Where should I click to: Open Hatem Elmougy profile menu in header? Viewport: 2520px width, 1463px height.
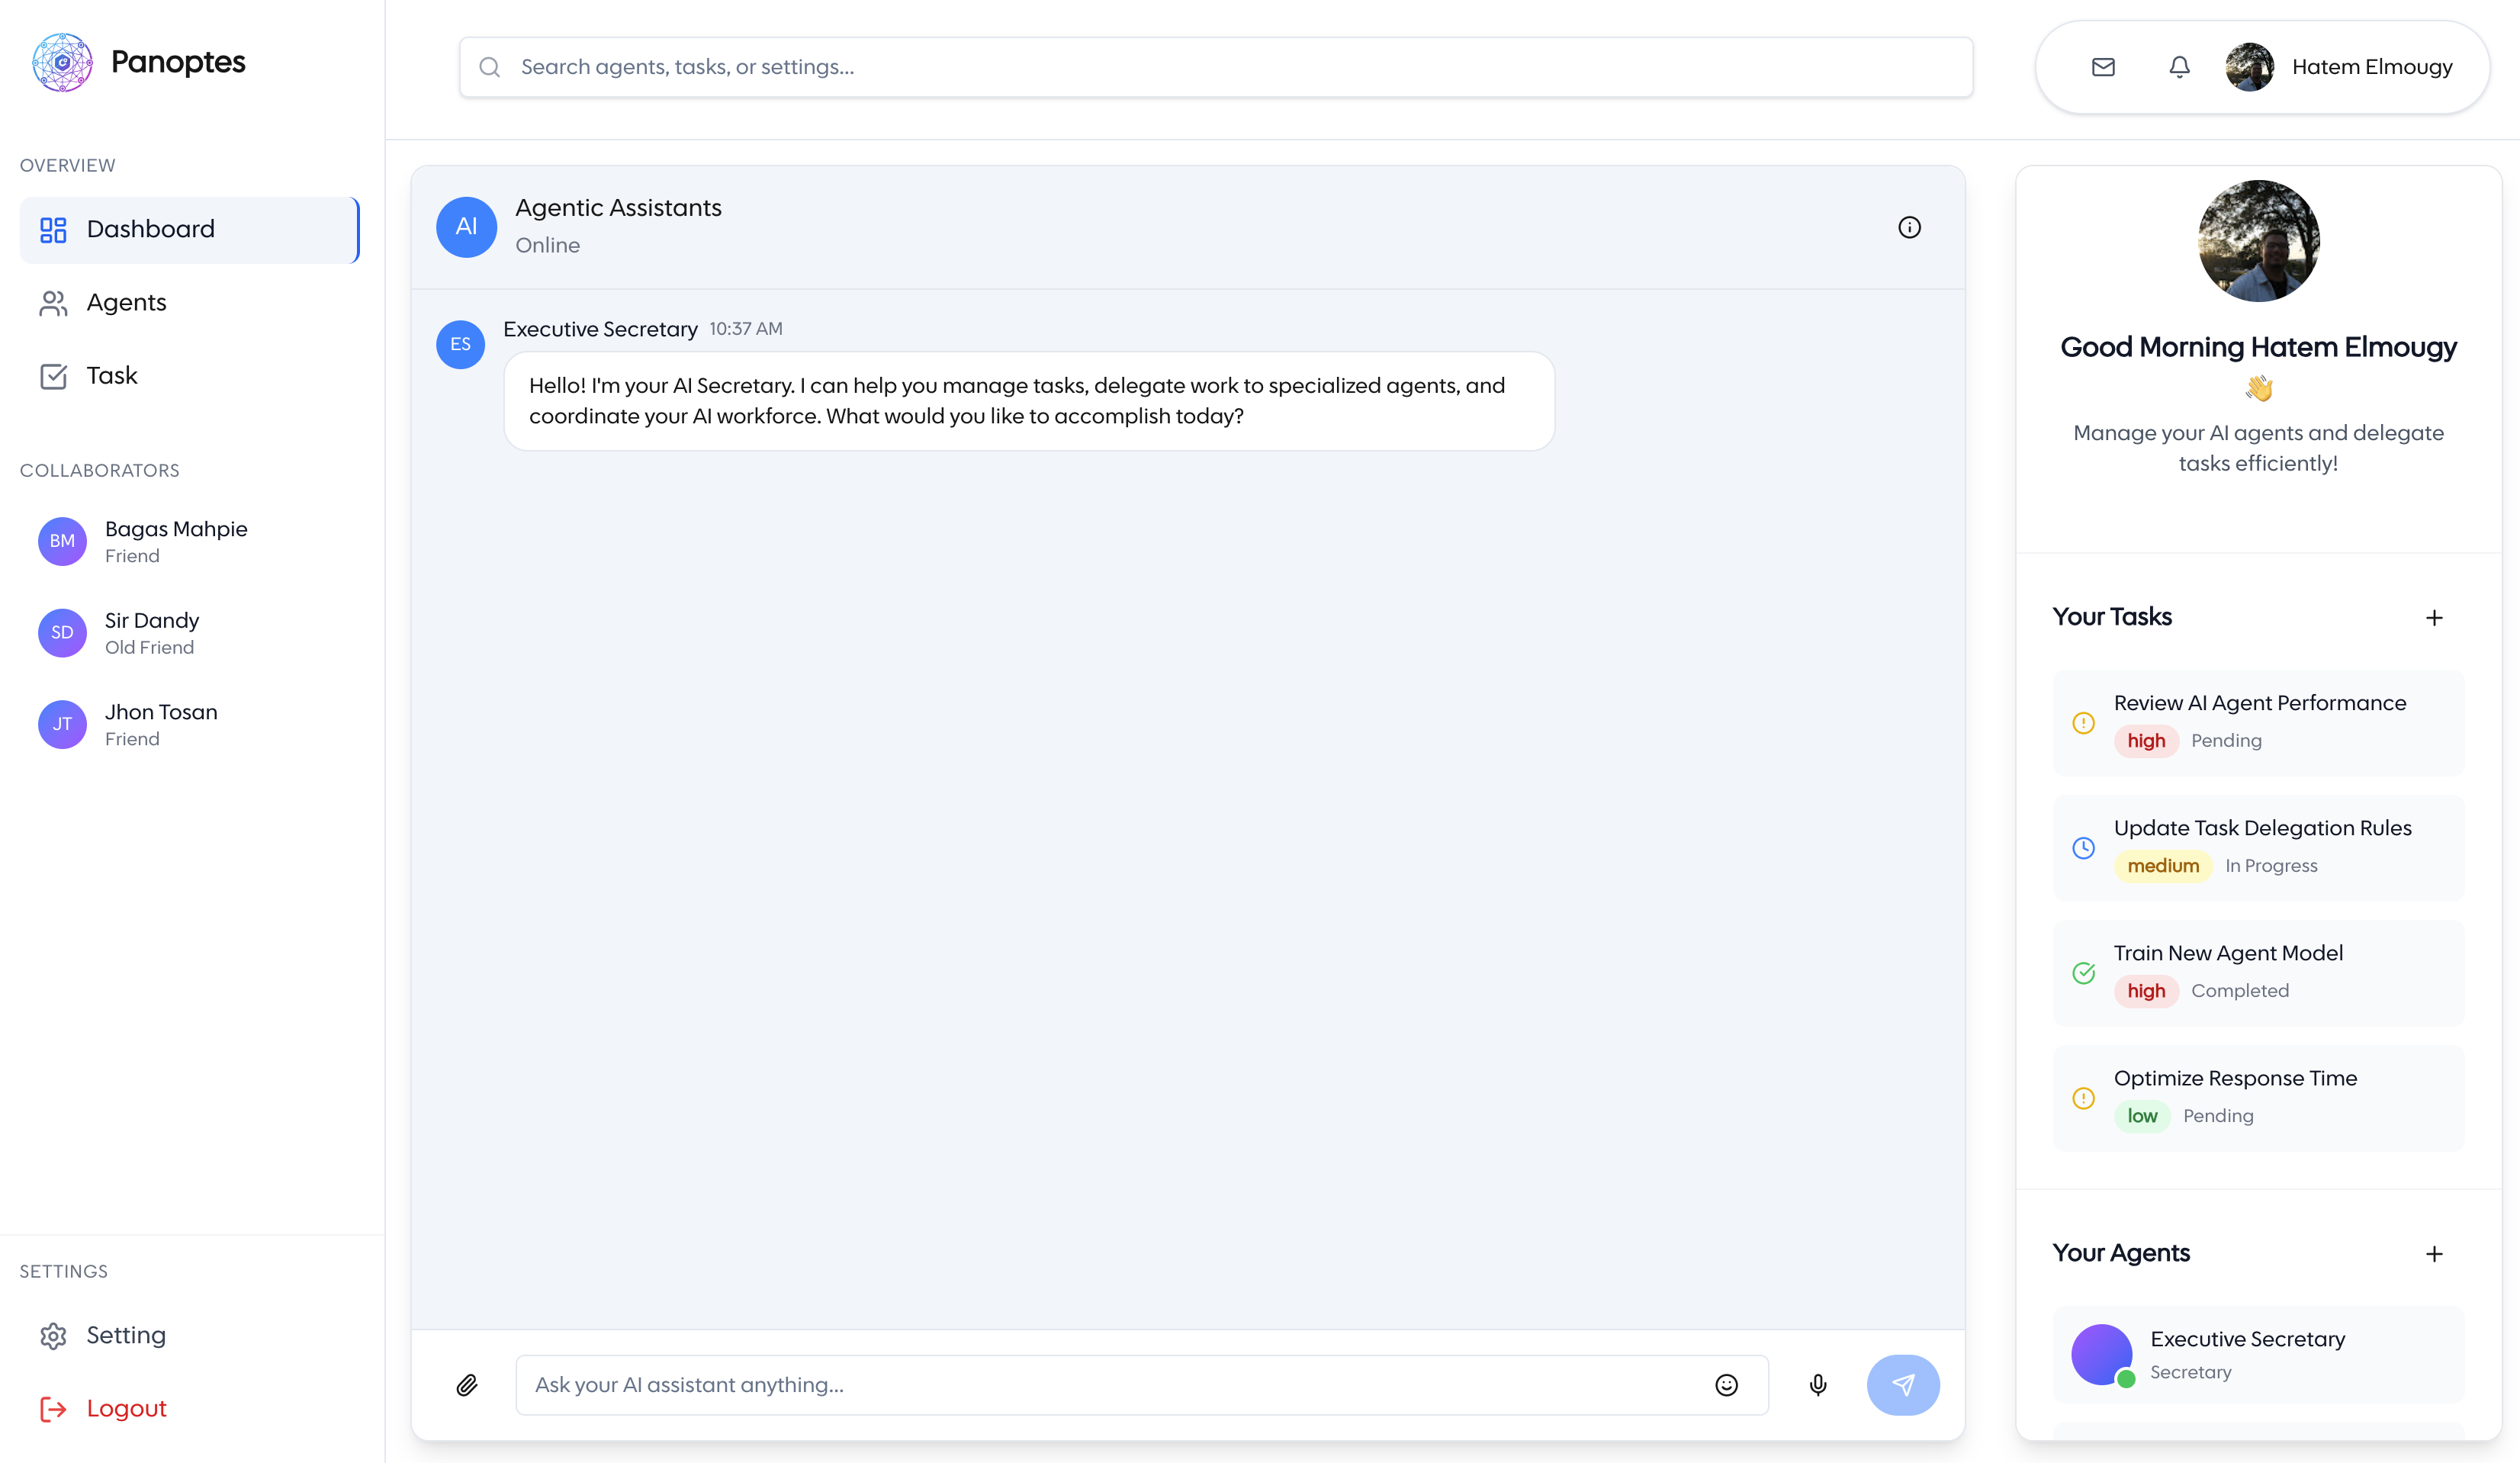[x=2340, y=67]
